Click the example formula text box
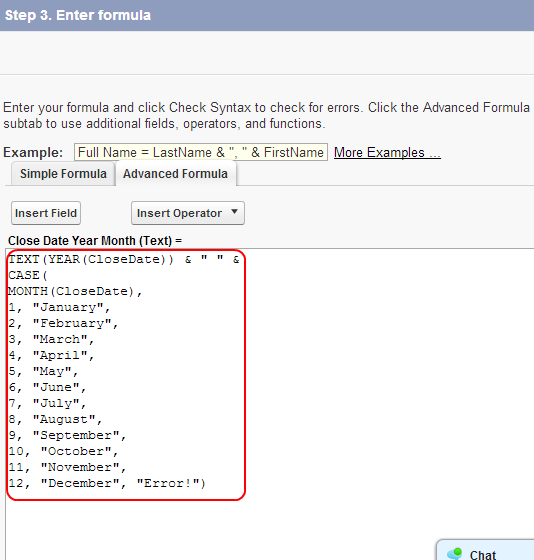Viewport: 534px width, 560px height. coord(201,152)
